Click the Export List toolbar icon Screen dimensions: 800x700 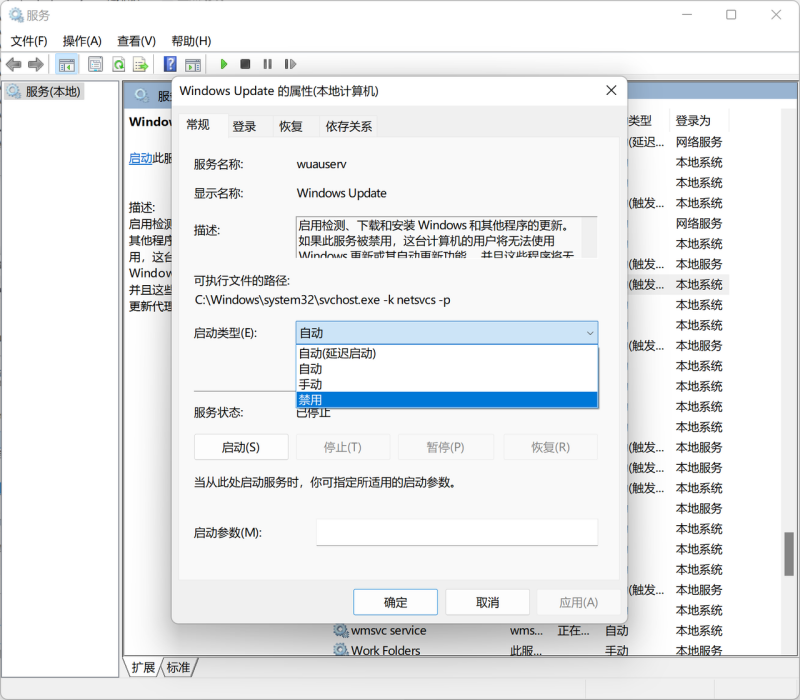coord(140,64)
